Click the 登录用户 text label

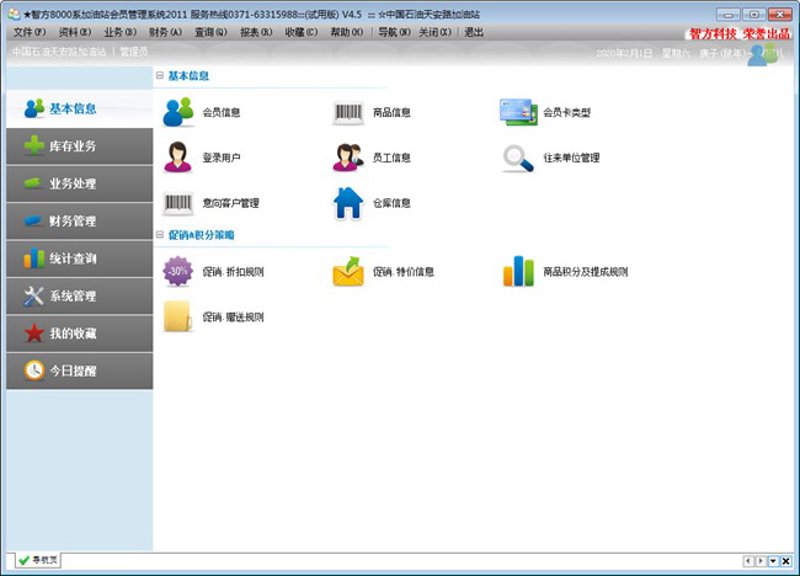tap(221, 158)
